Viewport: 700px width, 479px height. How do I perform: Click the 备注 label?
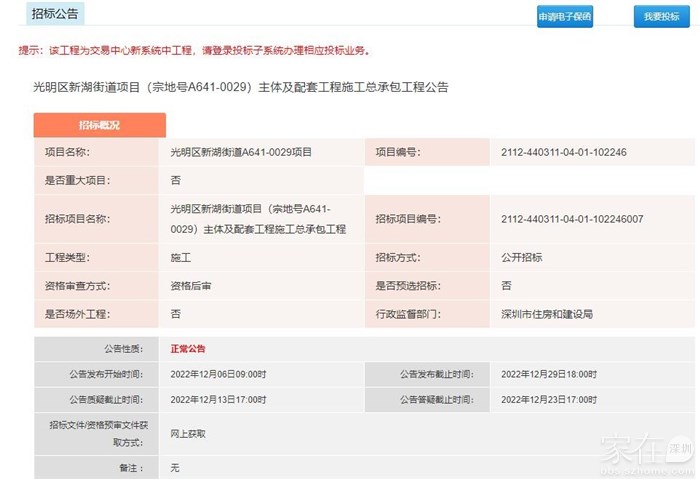[x=131, y=468]
